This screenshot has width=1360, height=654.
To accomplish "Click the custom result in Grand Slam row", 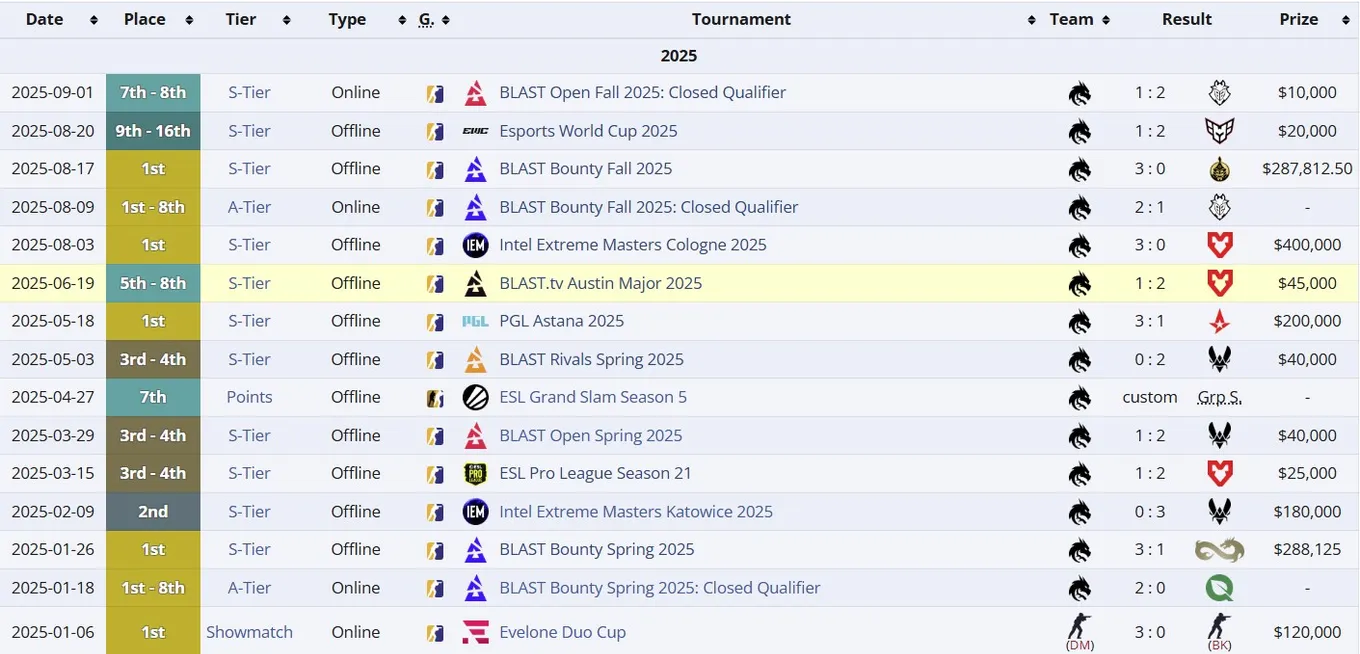I will pyautogui.click(x=1150, y=397).
